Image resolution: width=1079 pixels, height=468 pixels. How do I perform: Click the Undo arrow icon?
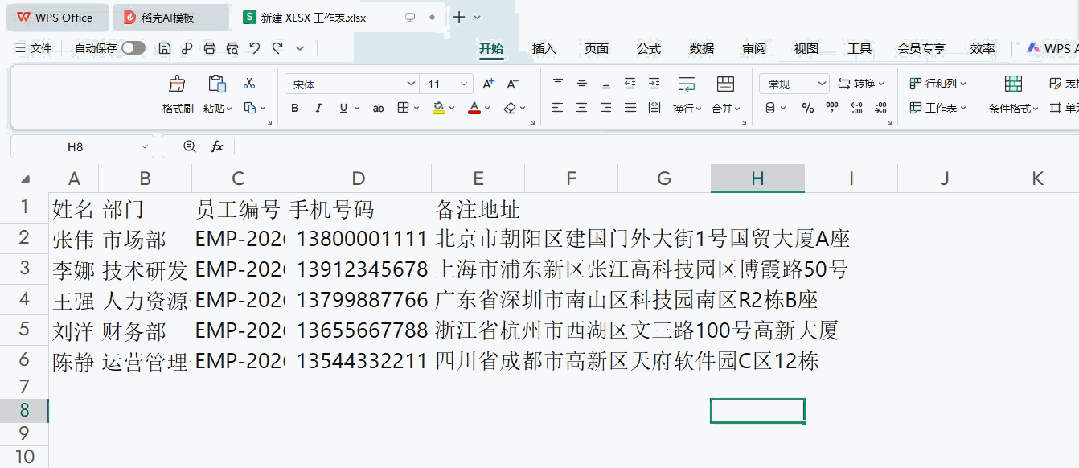click(x=255, y=48)
